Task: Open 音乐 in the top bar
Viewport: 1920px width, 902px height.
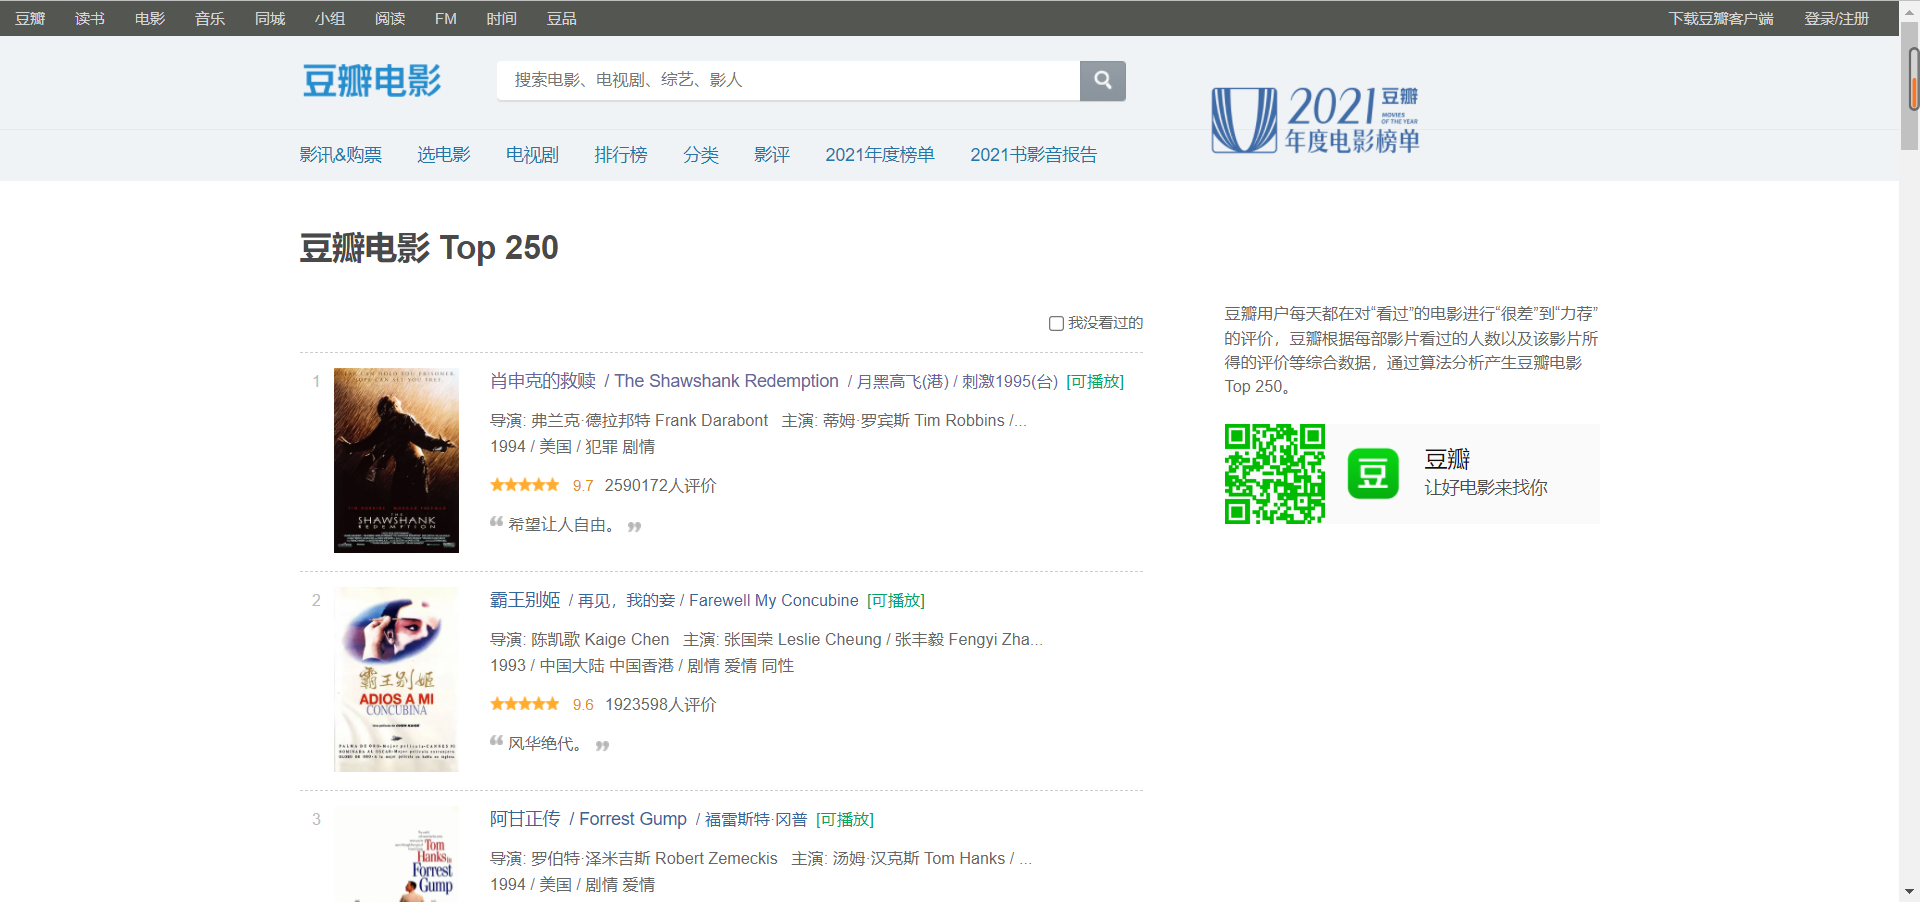Action: [210, 19]
